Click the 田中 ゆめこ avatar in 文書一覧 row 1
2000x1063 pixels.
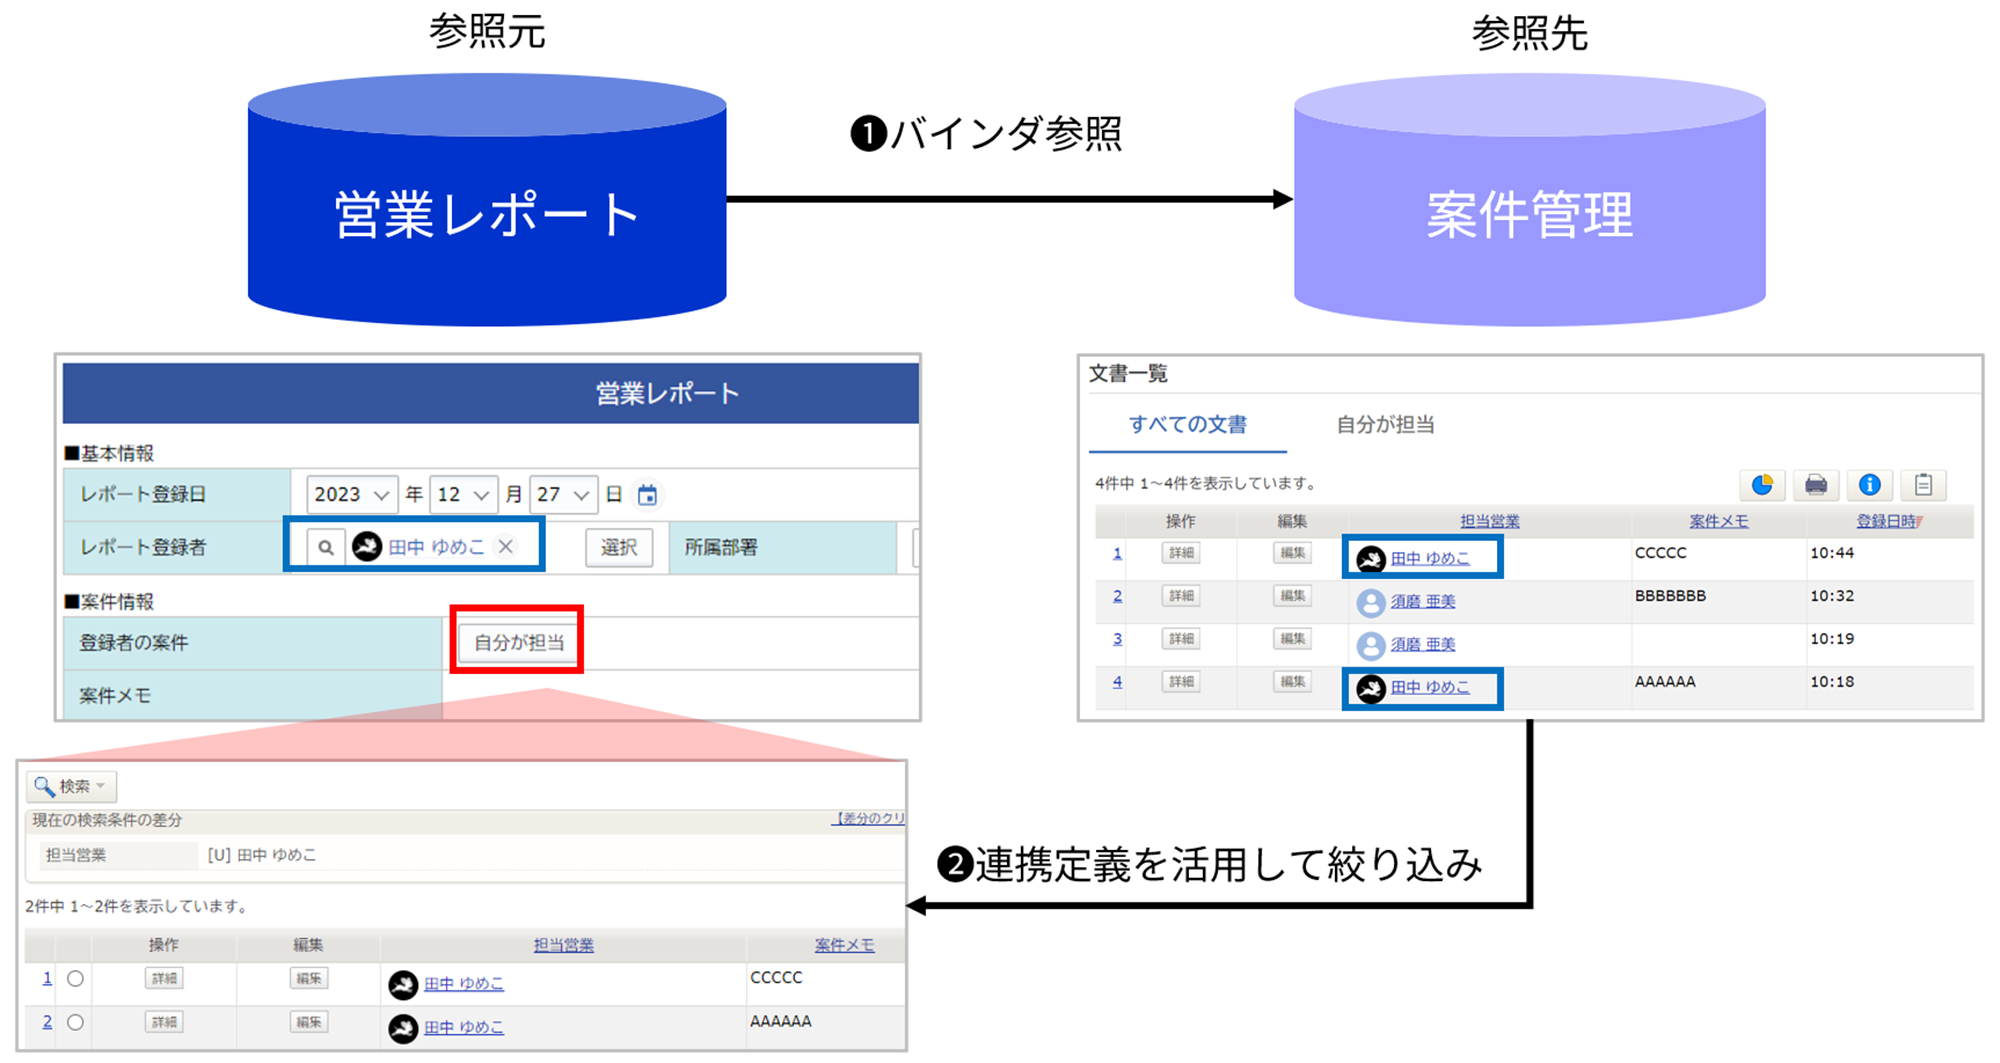(x=1371, y=559)
